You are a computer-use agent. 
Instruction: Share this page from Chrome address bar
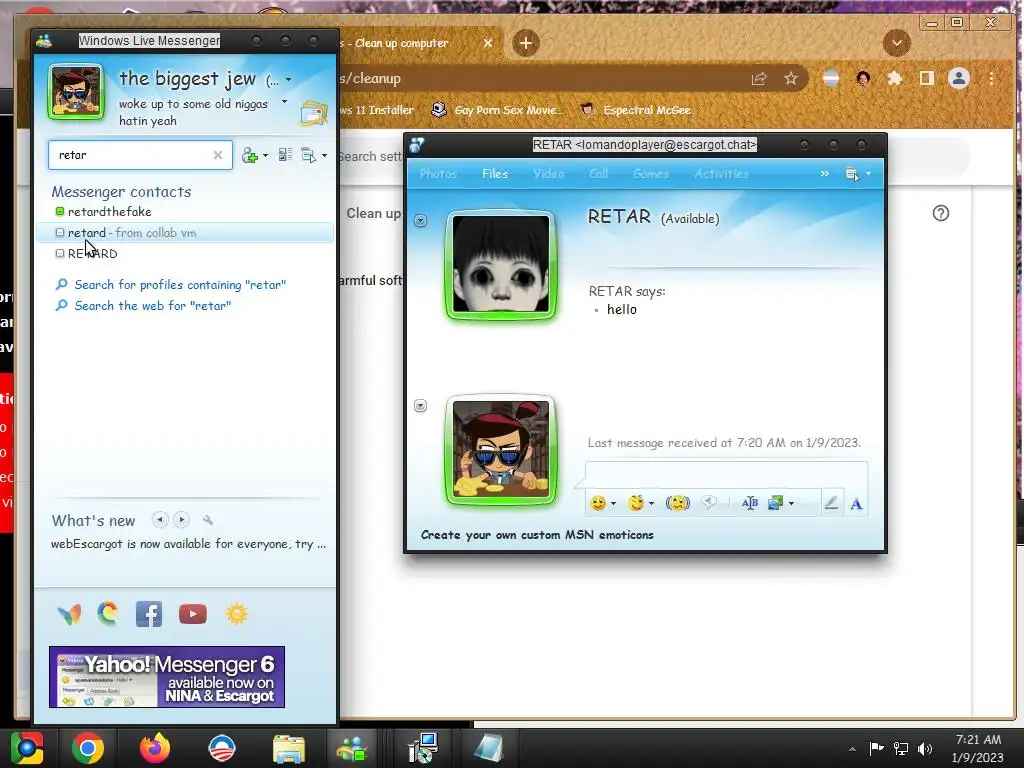[759, 79]
